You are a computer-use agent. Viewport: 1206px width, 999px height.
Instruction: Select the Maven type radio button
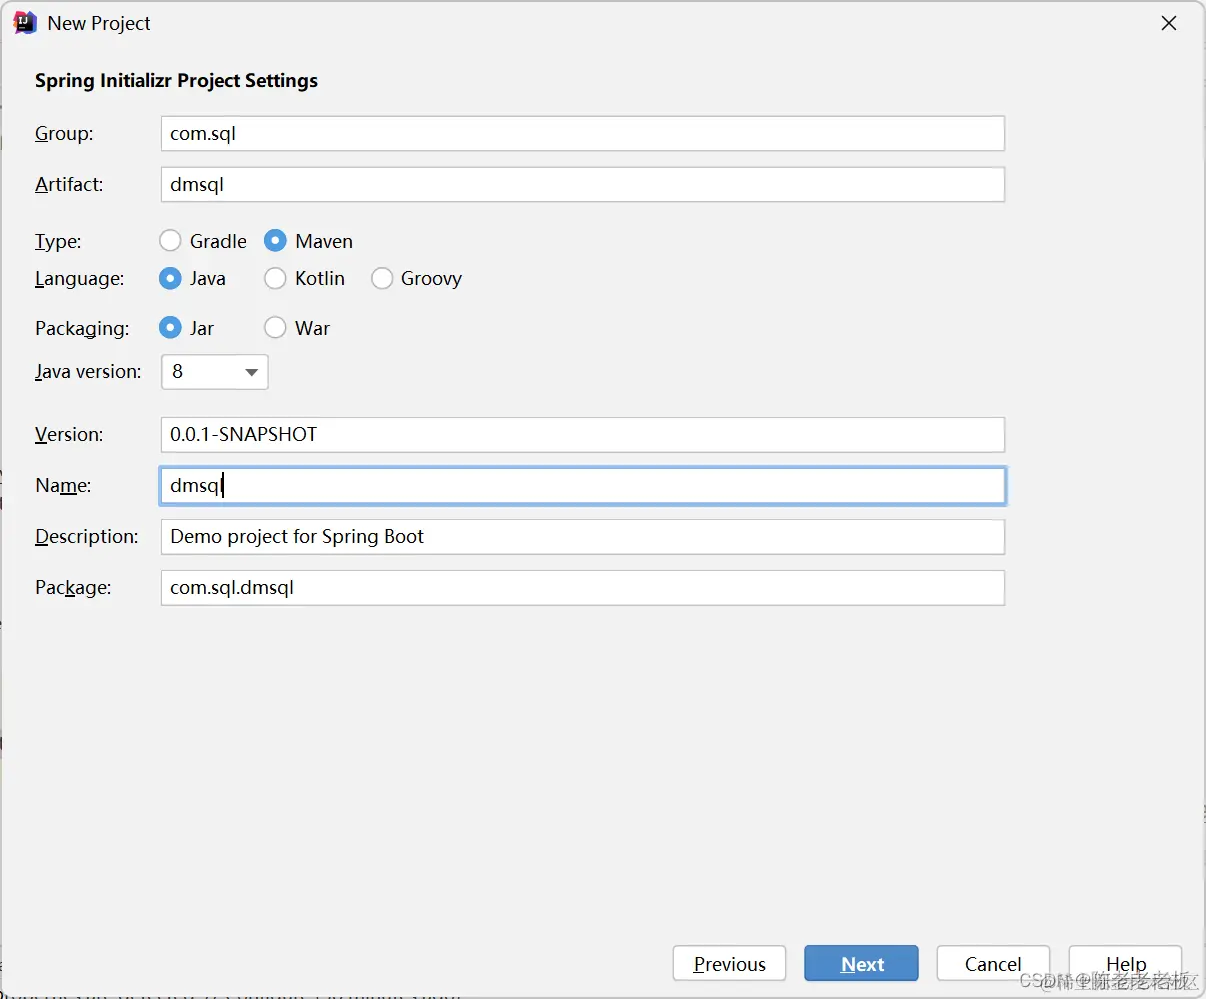(276, 241)
